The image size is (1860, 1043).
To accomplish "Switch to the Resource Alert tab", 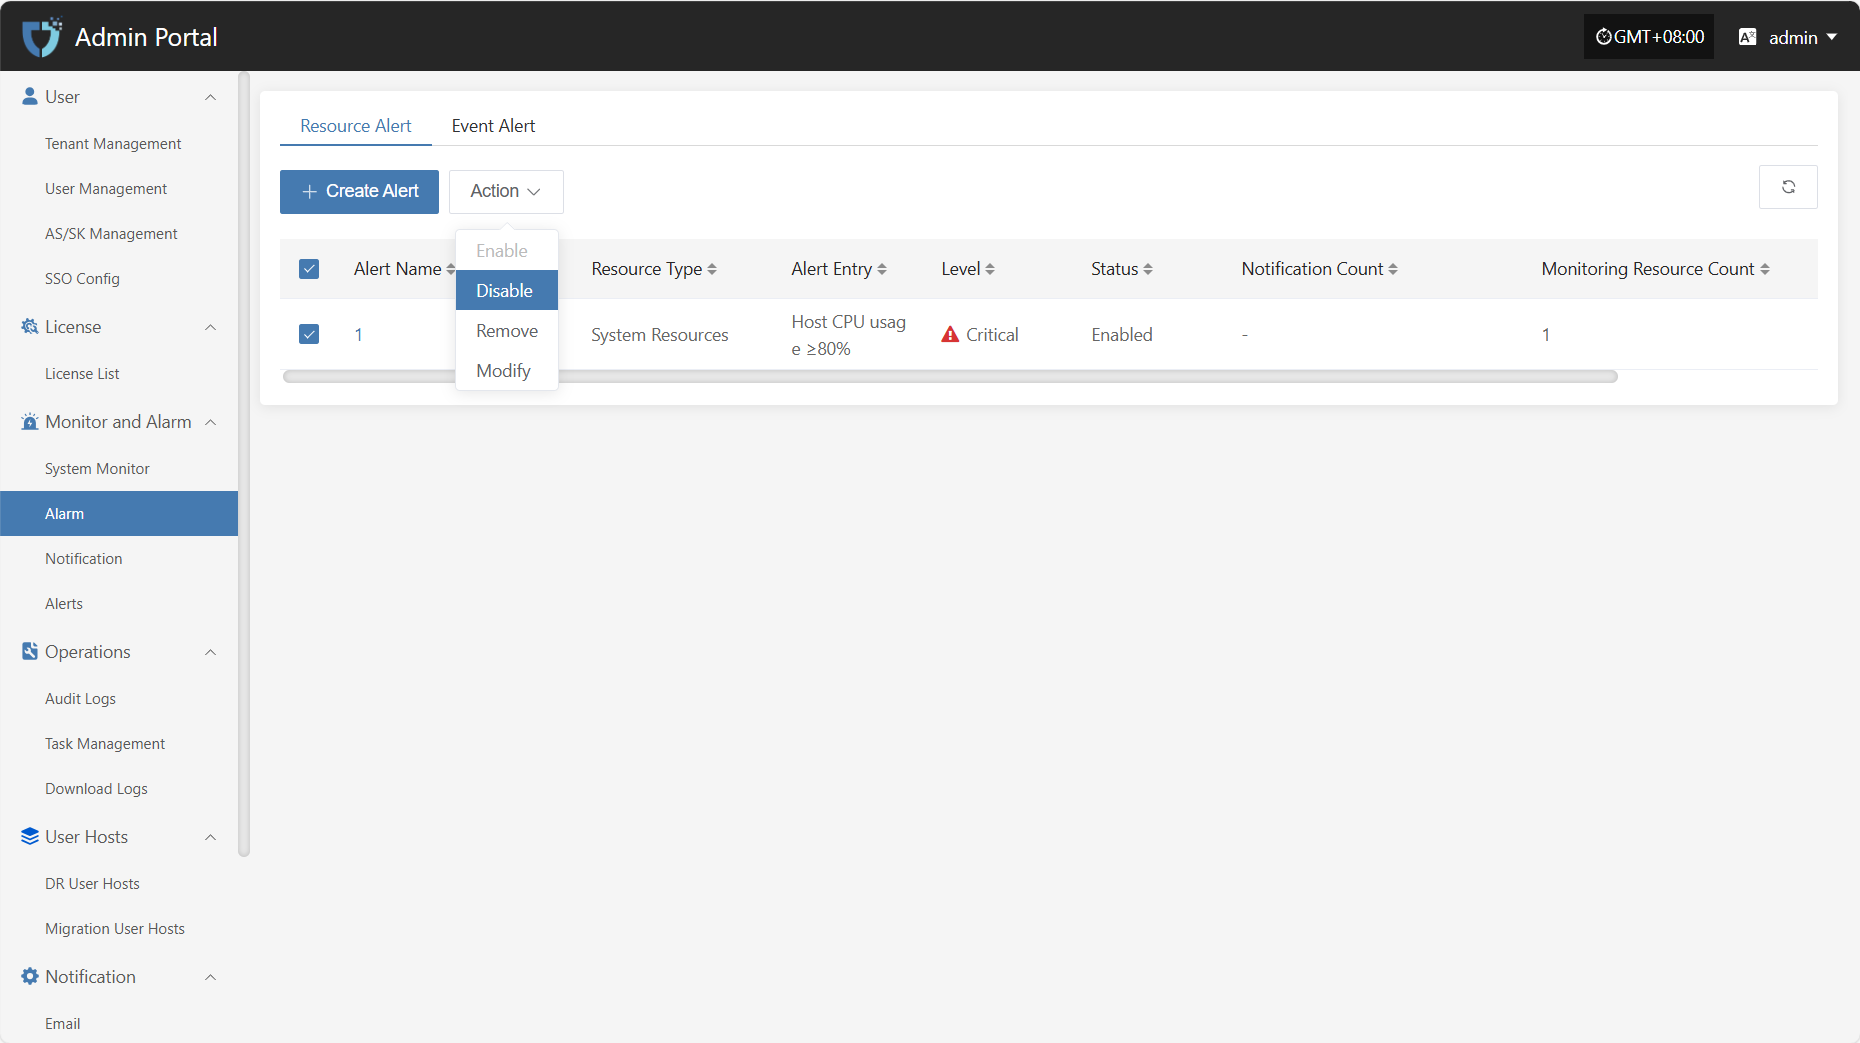I will [356, 126].
